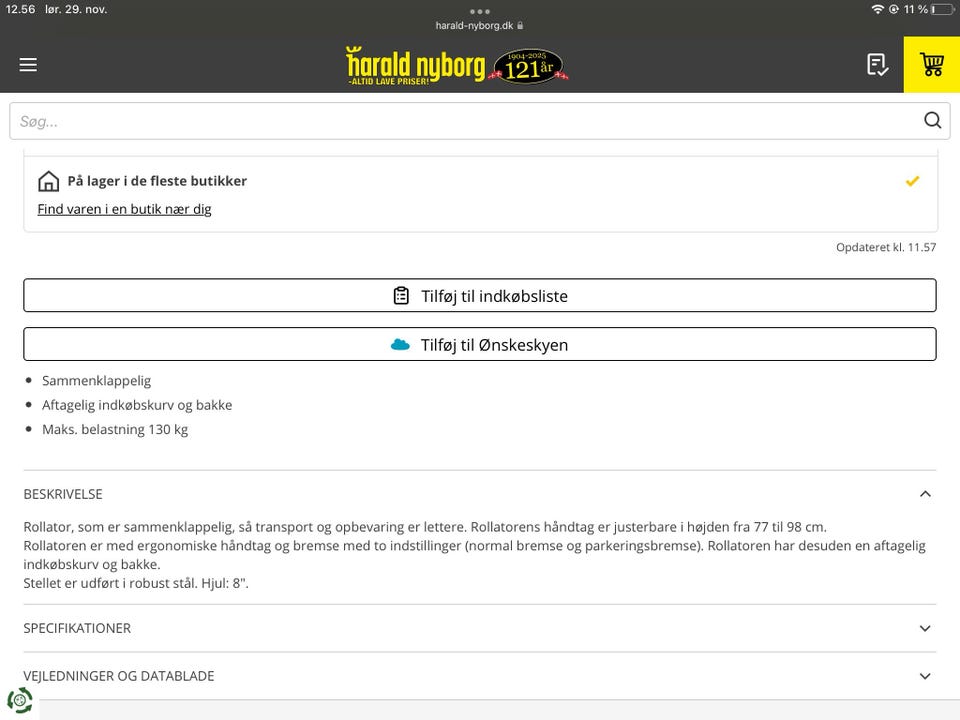
Task: Click the search magnifier icon
Action: click(932, 121)
